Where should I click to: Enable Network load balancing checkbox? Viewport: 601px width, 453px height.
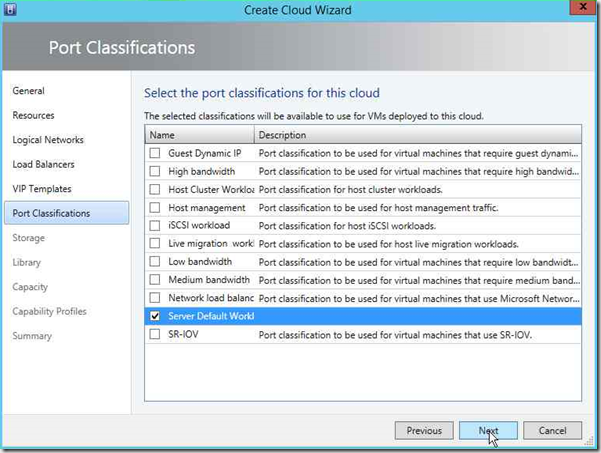pyautogui.click(x=155, y=298)
